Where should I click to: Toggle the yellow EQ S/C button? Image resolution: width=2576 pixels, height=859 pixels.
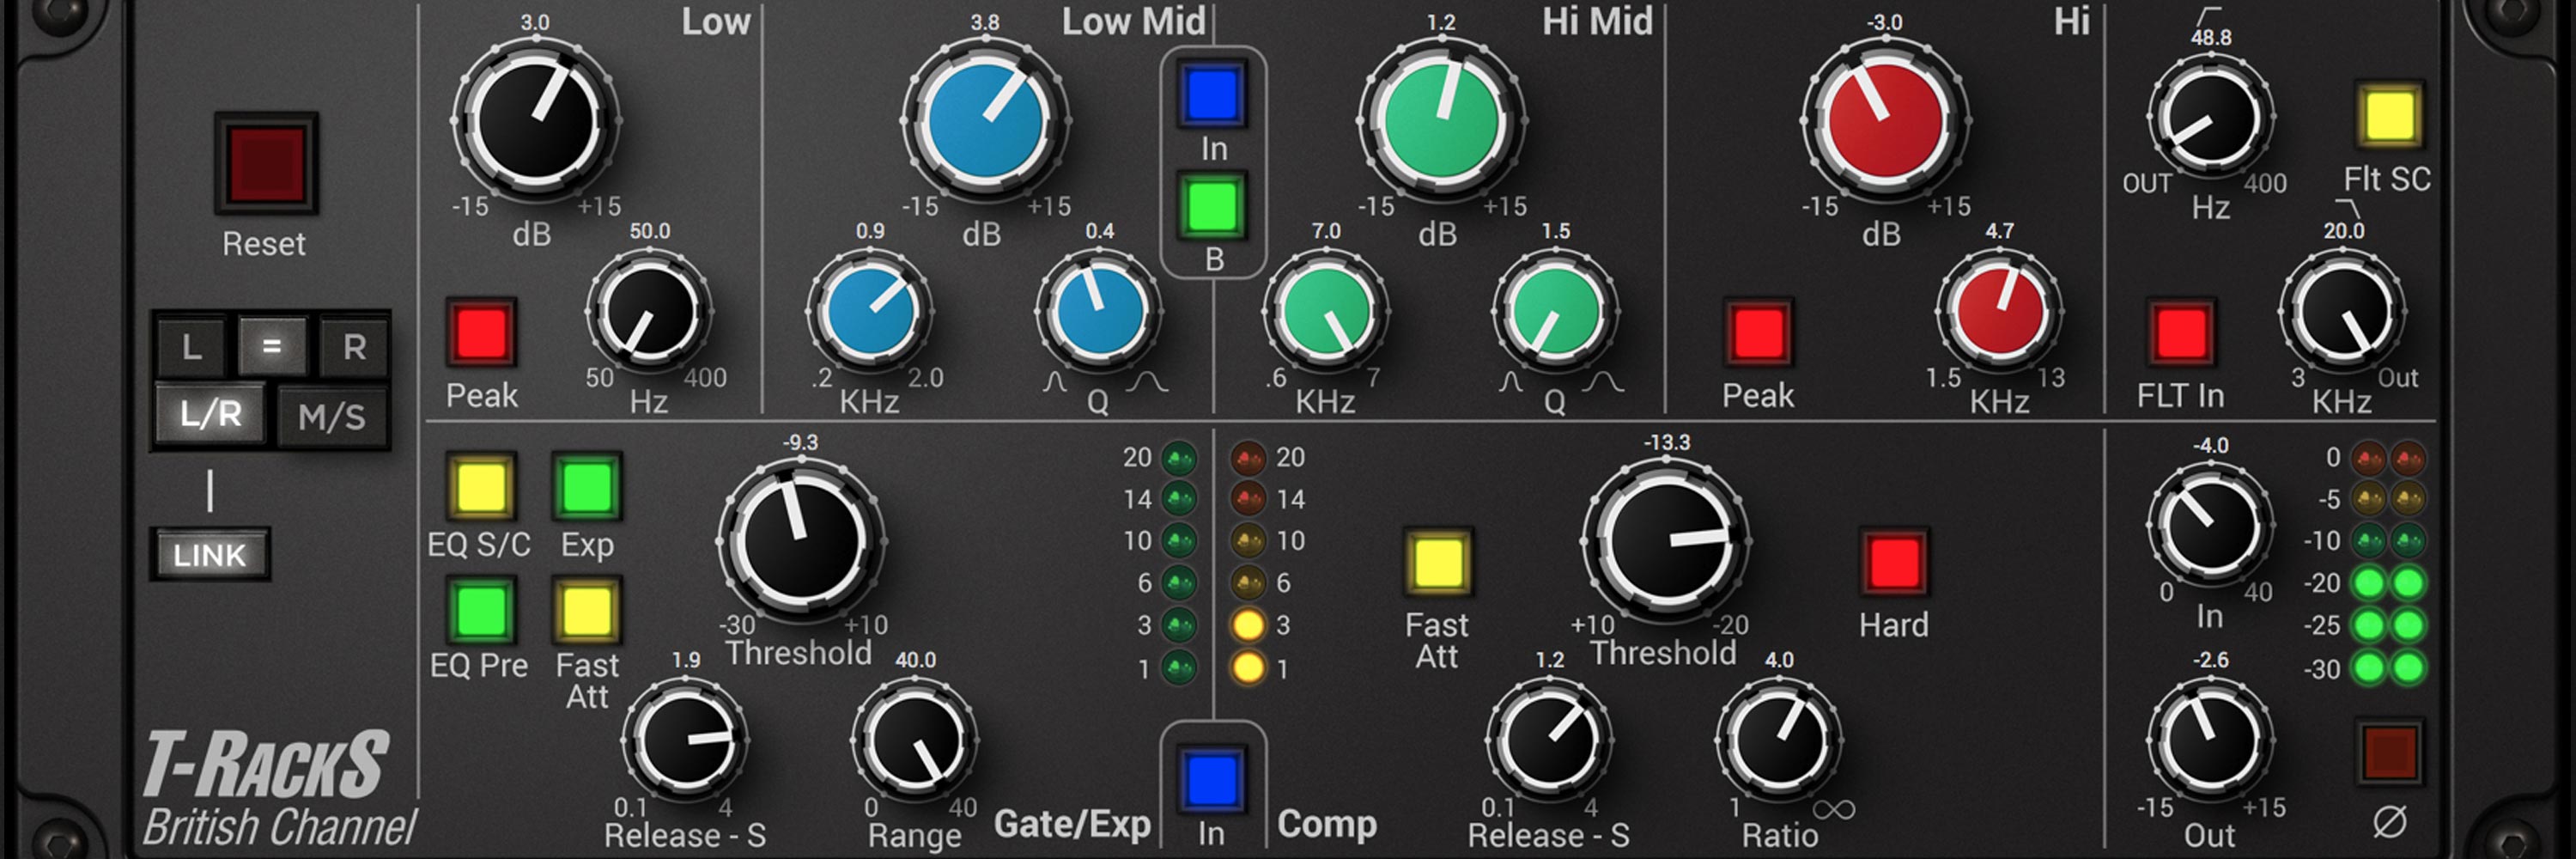tap(481, 487)
